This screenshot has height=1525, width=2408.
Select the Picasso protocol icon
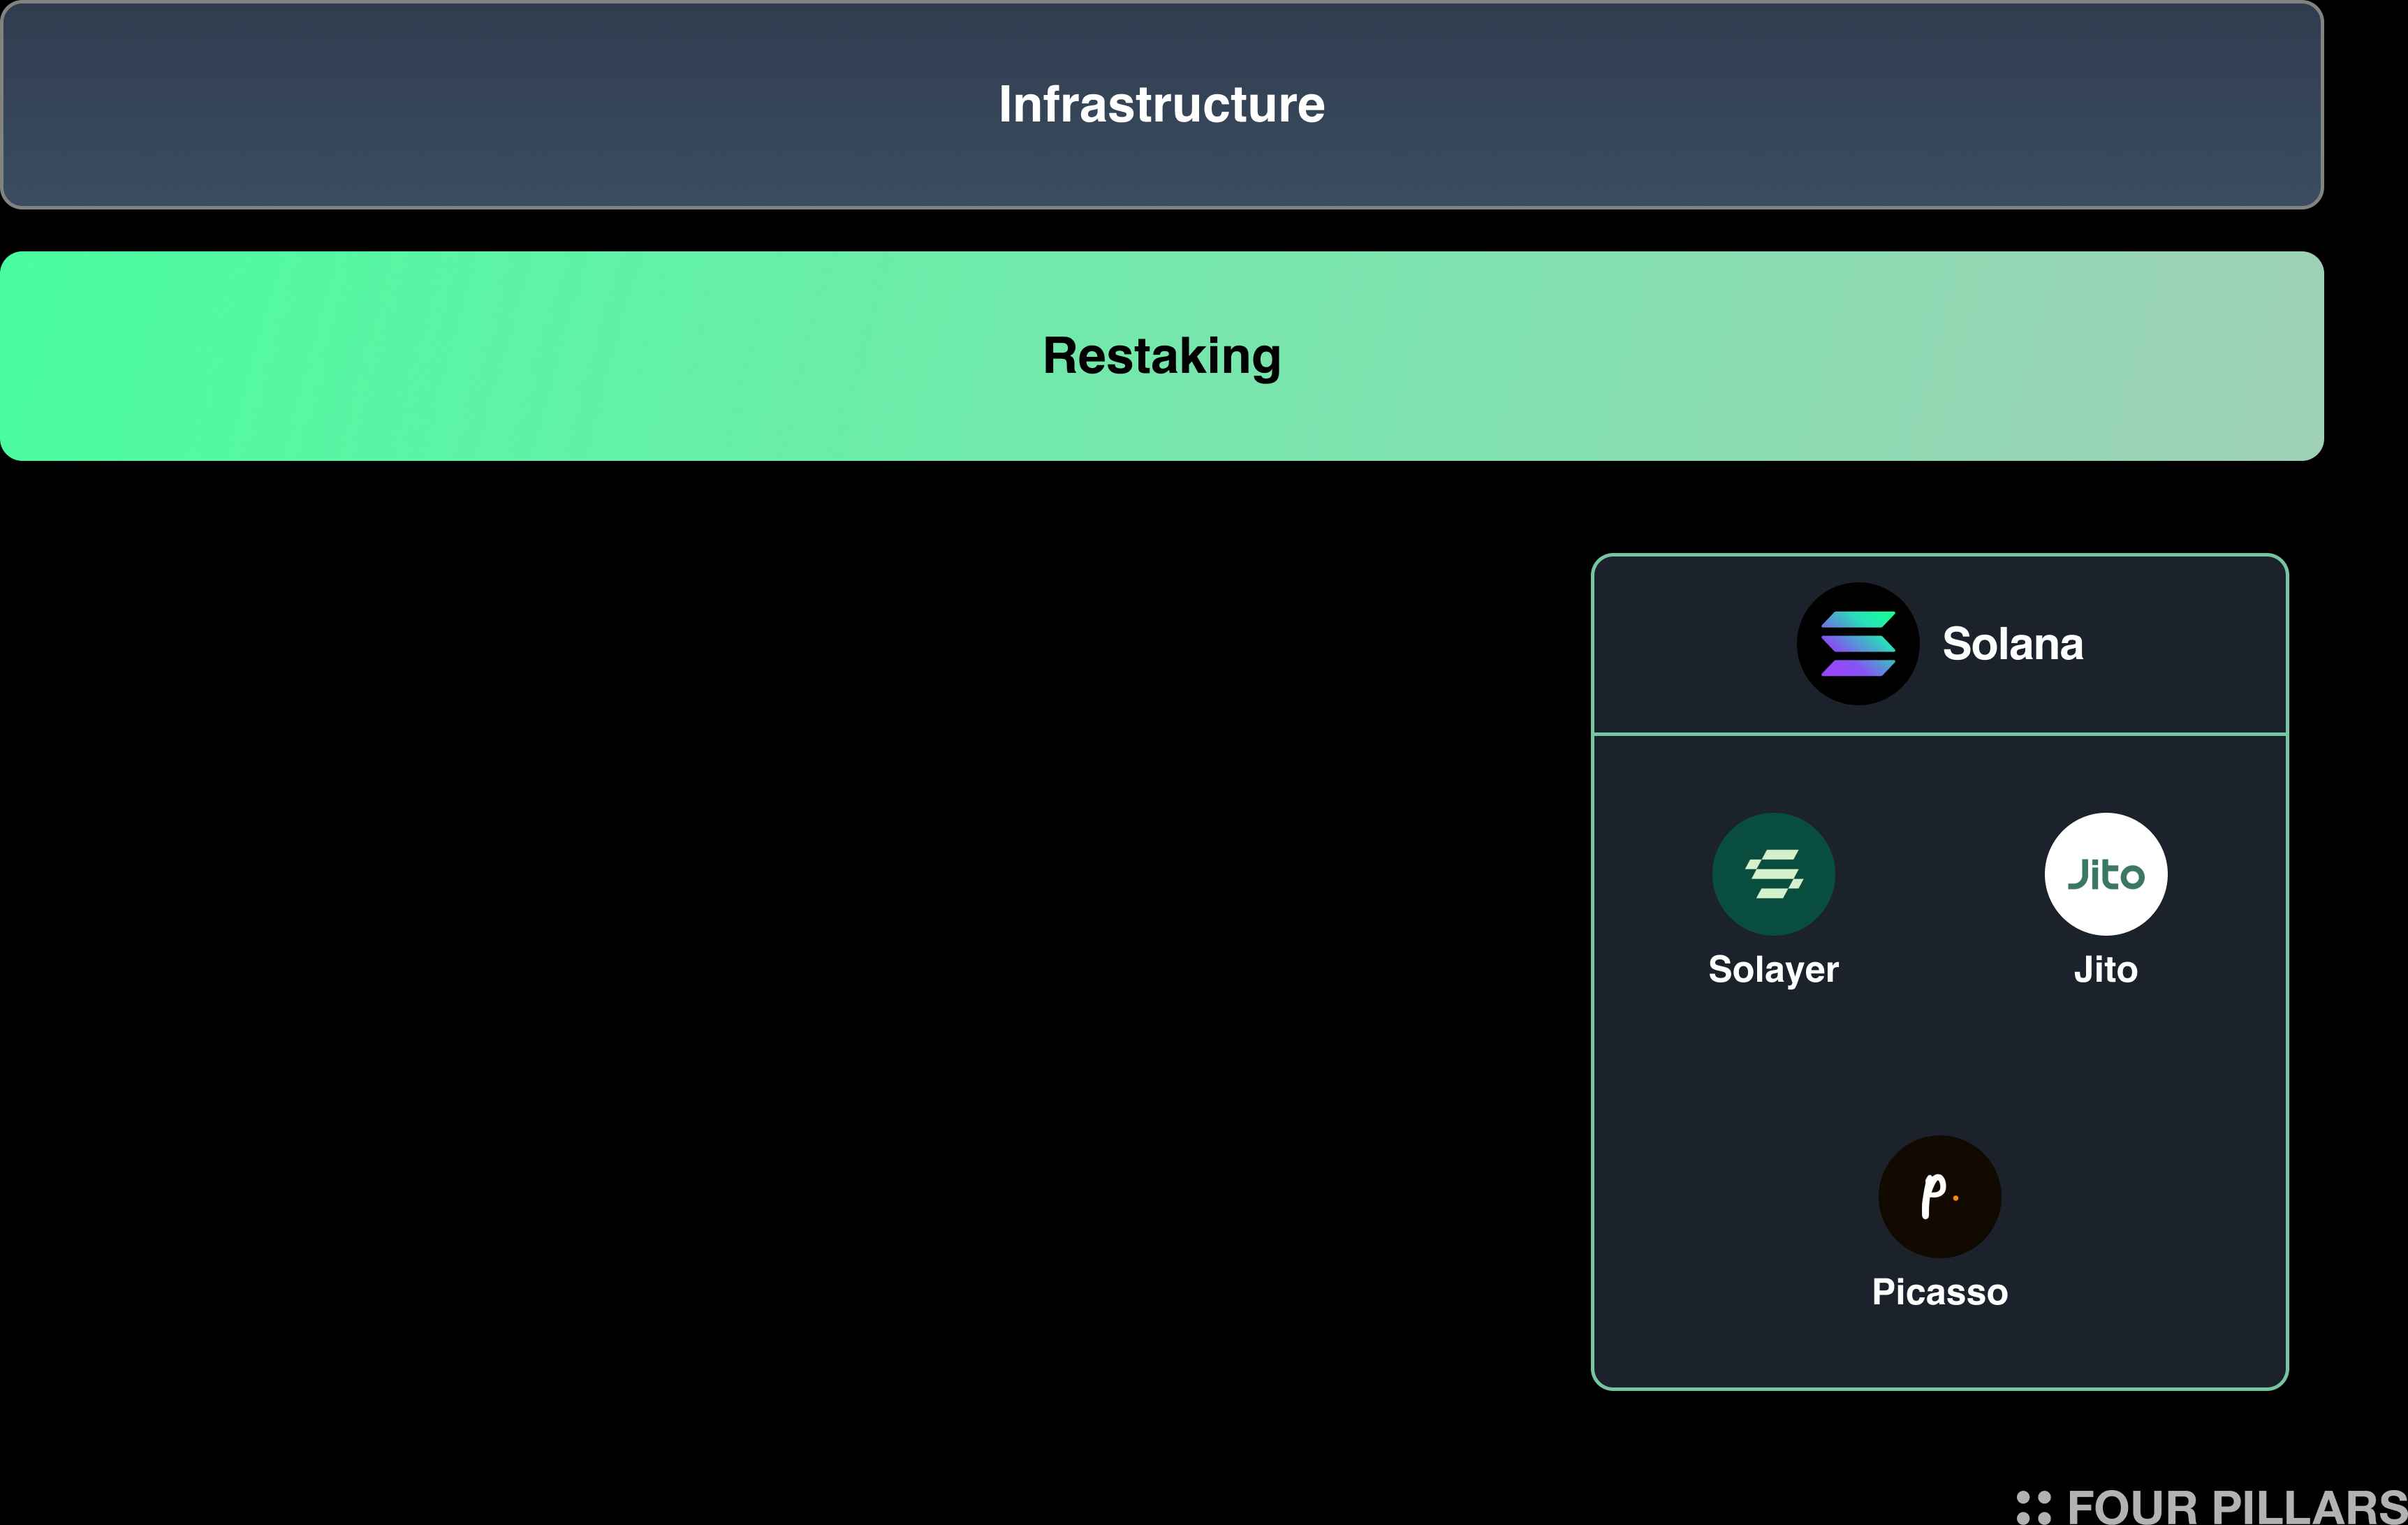[x=1939, y=1197]
